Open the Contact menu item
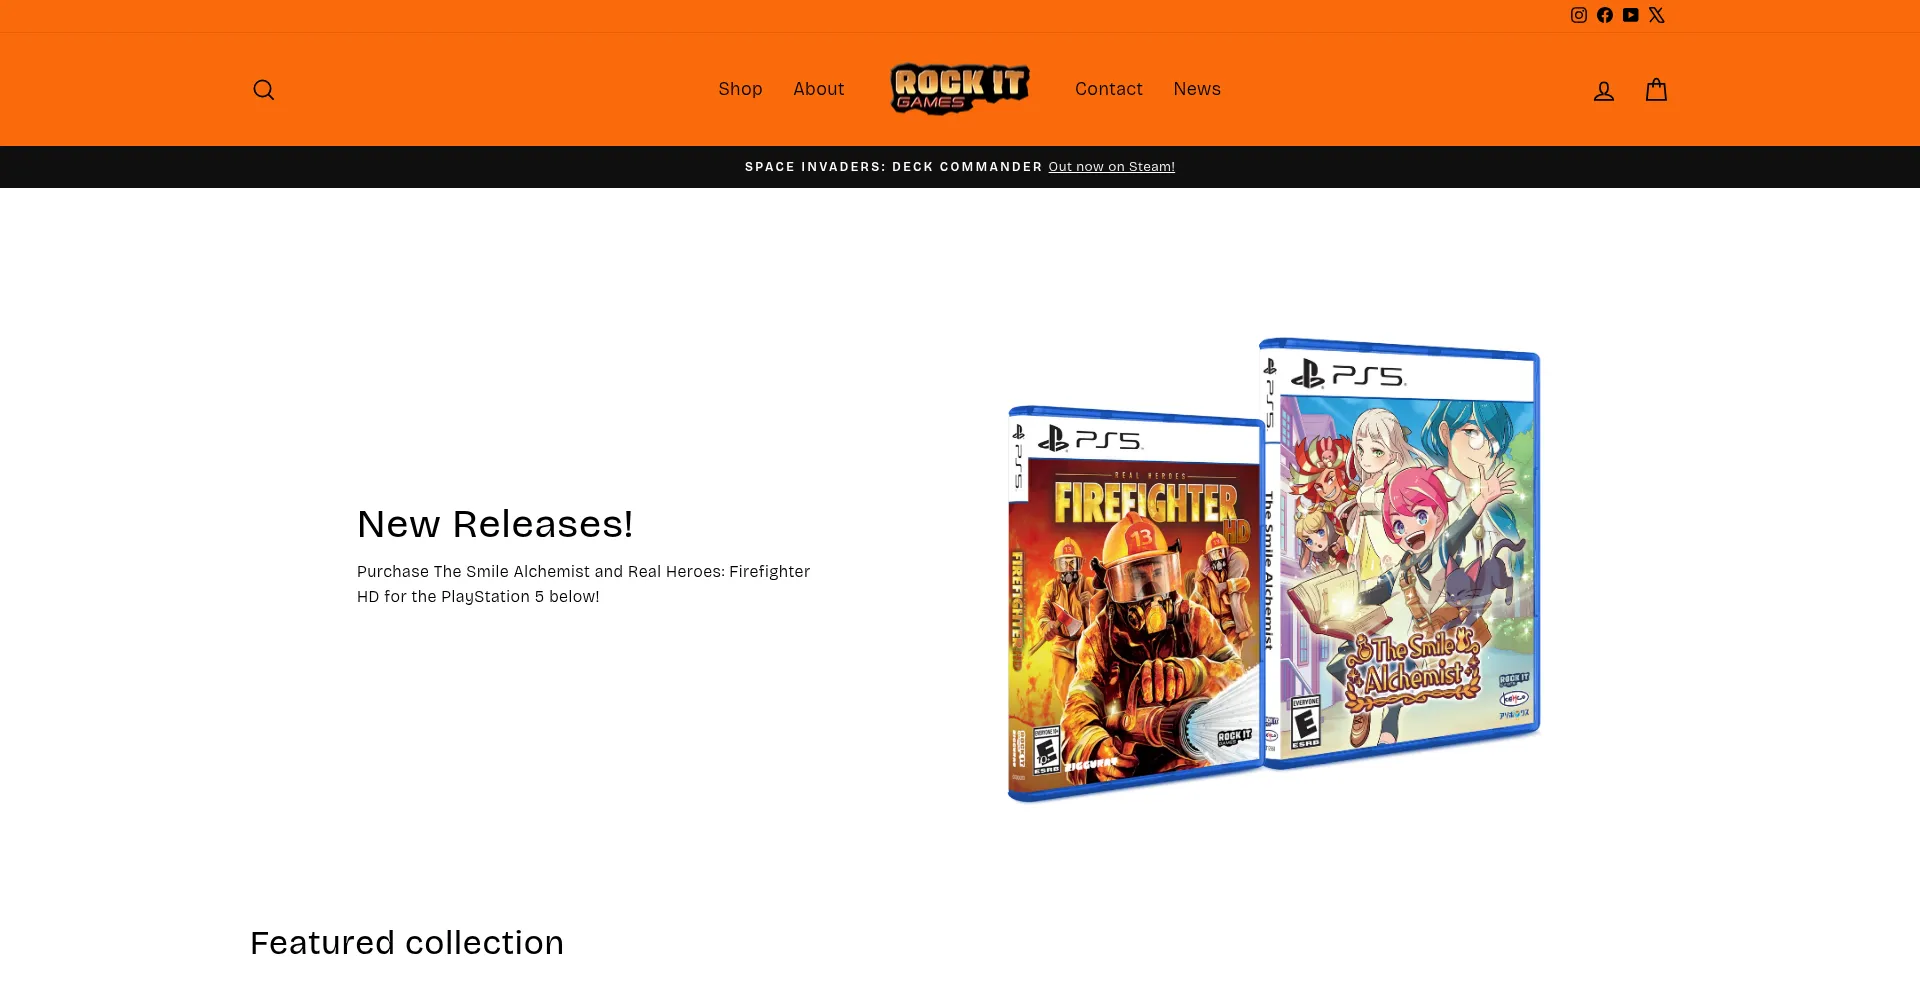The height and width of the screenshot is (993, 1920). pyautogui.click(x=1109, y=89)
